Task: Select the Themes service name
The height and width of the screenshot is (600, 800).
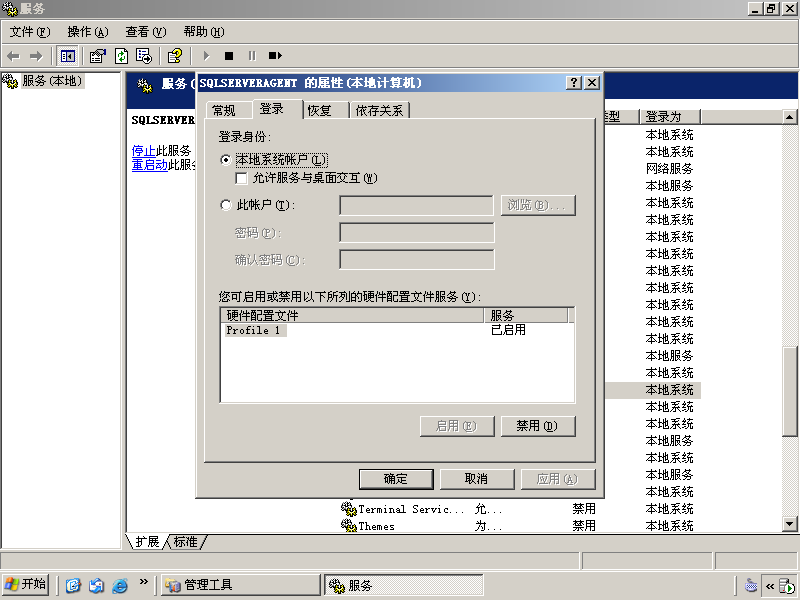Action: coord(377,526)
